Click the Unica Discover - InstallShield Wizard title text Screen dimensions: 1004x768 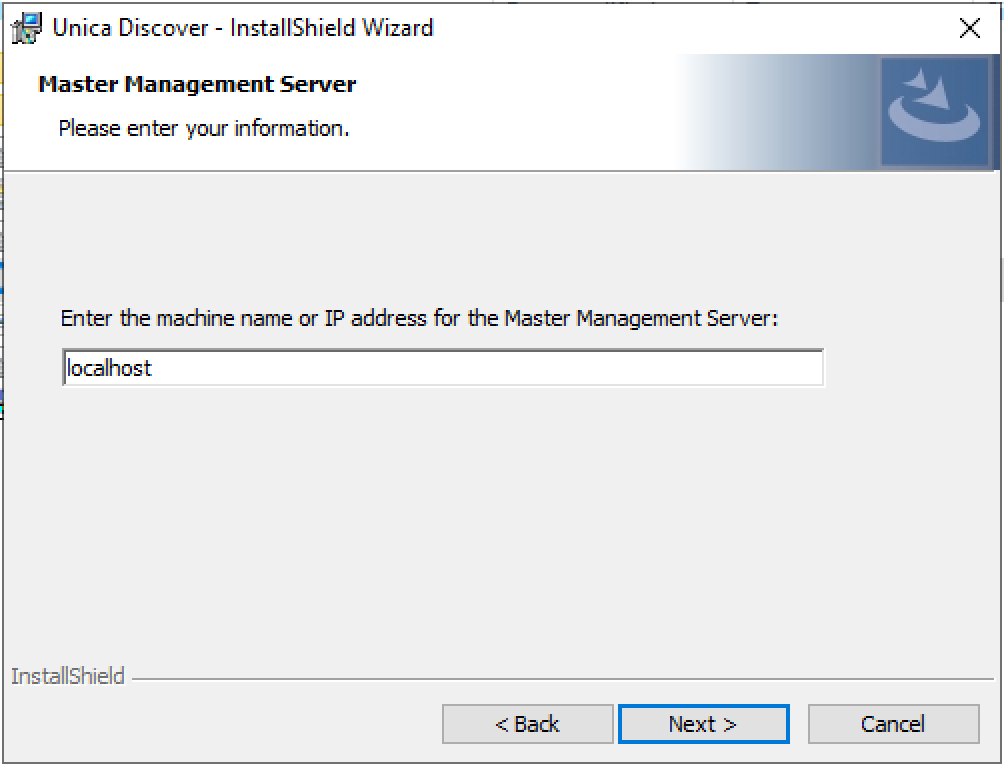click(243, 28)
